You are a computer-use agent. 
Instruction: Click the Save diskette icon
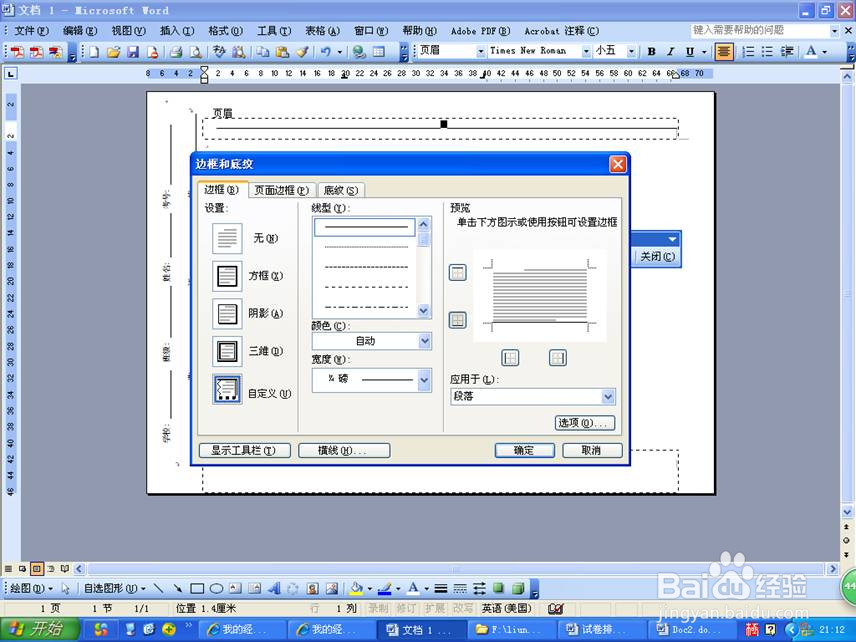pyautogui.click(x=133, y=52)
